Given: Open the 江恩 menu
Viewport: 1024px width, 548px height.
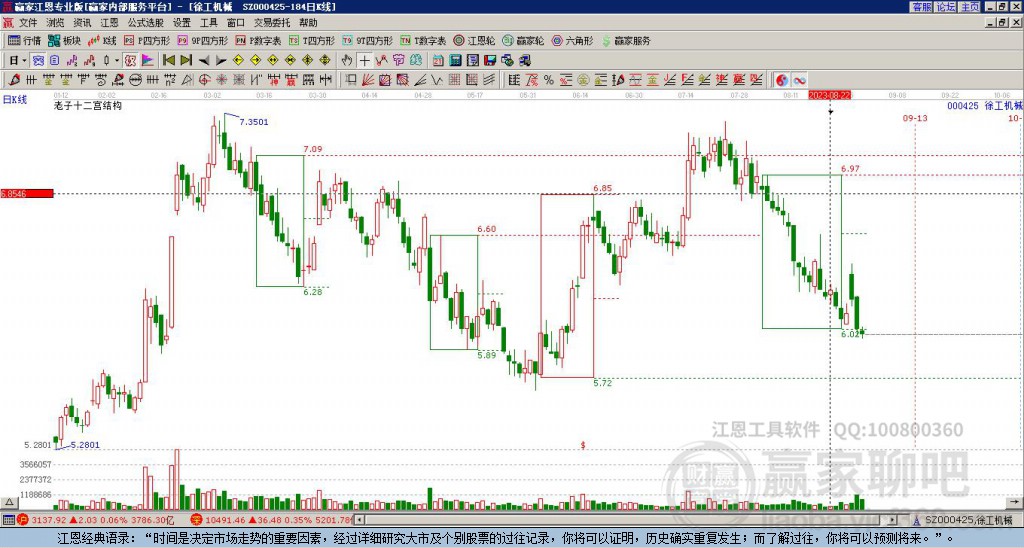Looking at the screenshot, I should pyautogui.click(x=109, y=23).
